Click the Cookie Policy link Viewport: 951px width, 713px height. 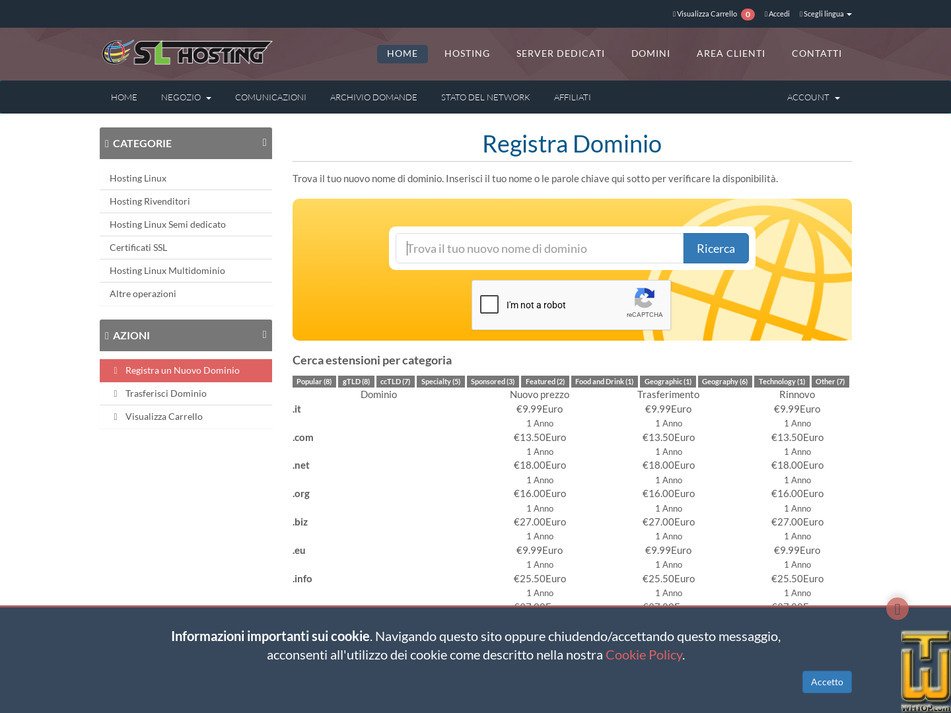point(644,655)
